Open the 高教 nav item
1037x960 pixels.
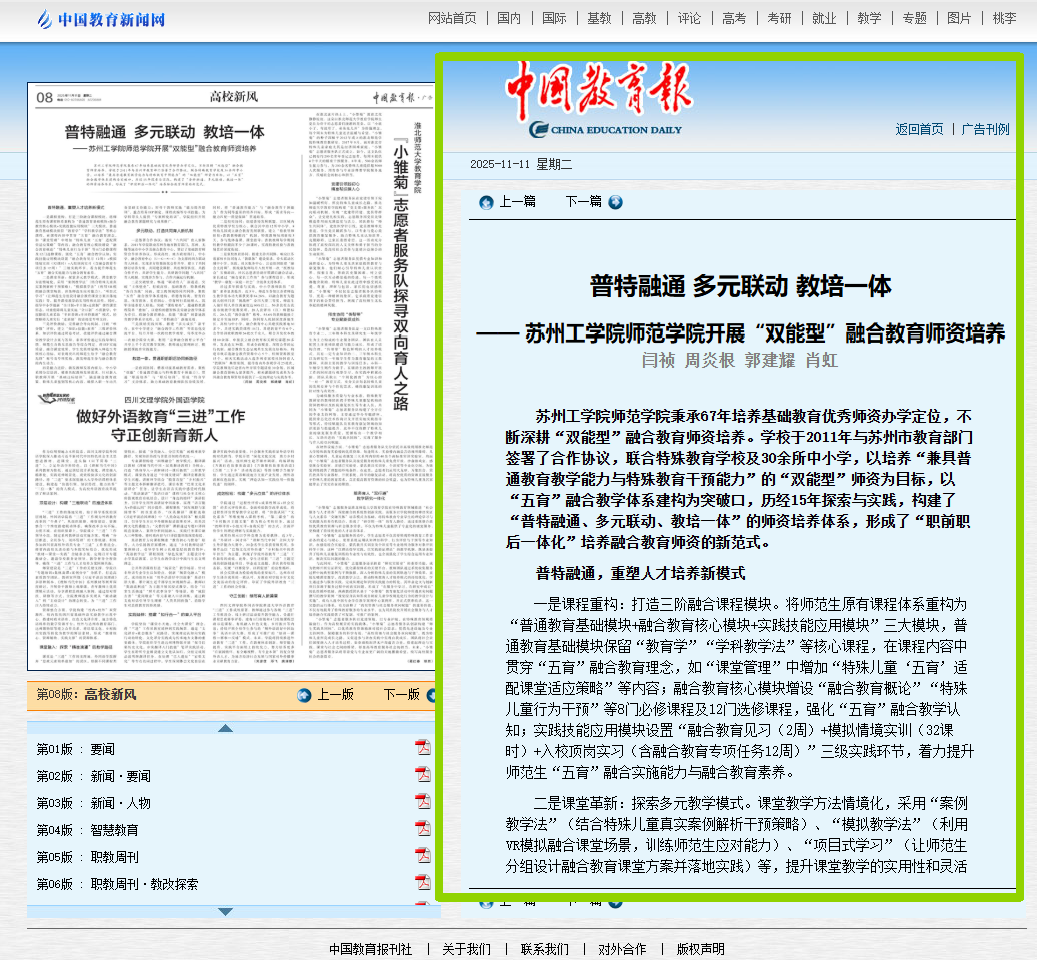pos(644,19)
